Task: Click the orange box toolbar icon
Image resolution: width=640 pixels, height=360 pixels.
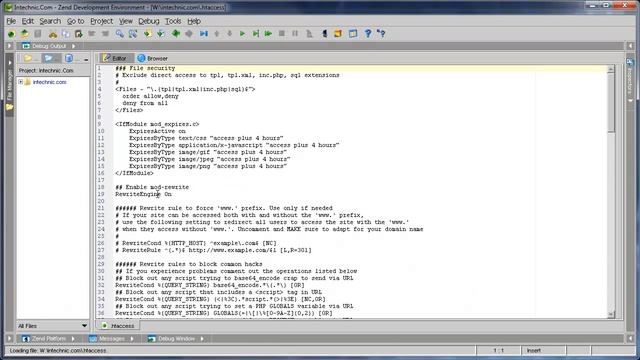Action: 338,34
